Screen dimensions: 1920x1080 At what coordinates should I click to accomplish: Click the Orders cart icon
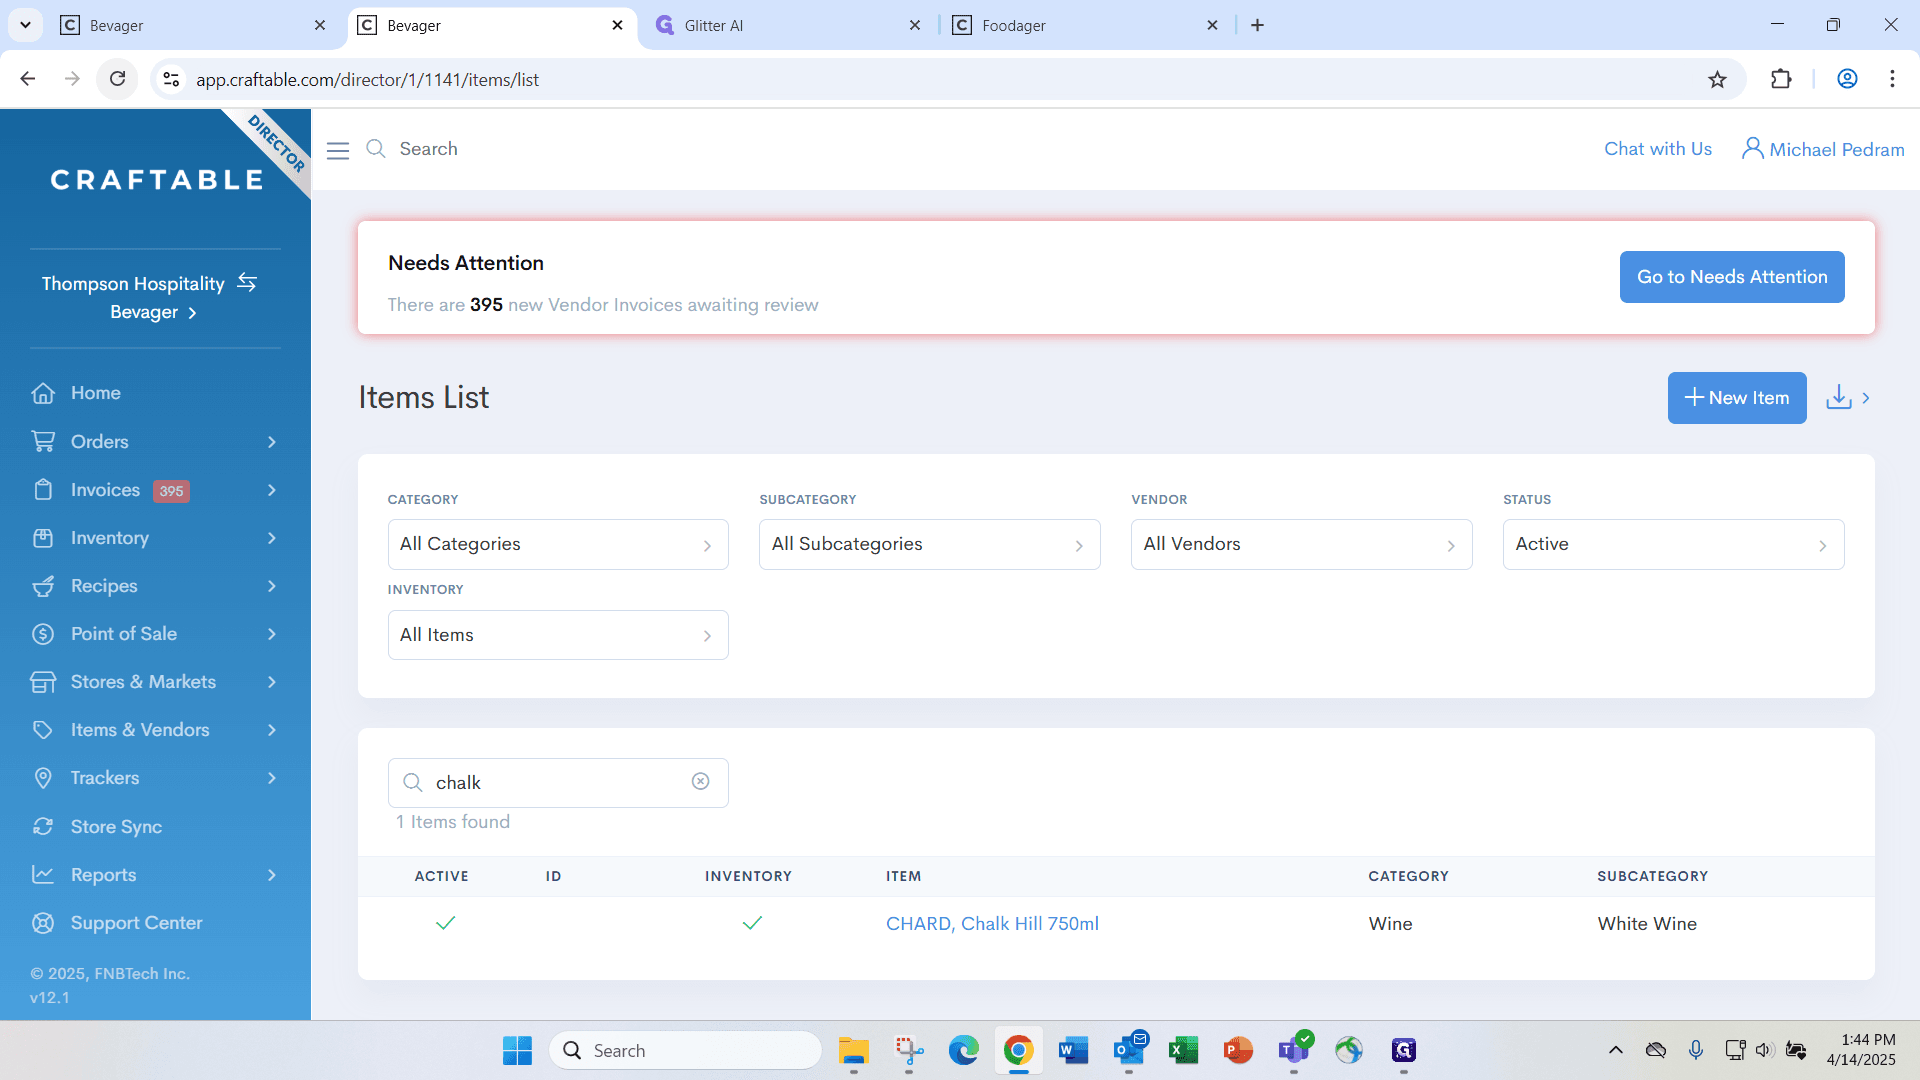pos(43,441)
